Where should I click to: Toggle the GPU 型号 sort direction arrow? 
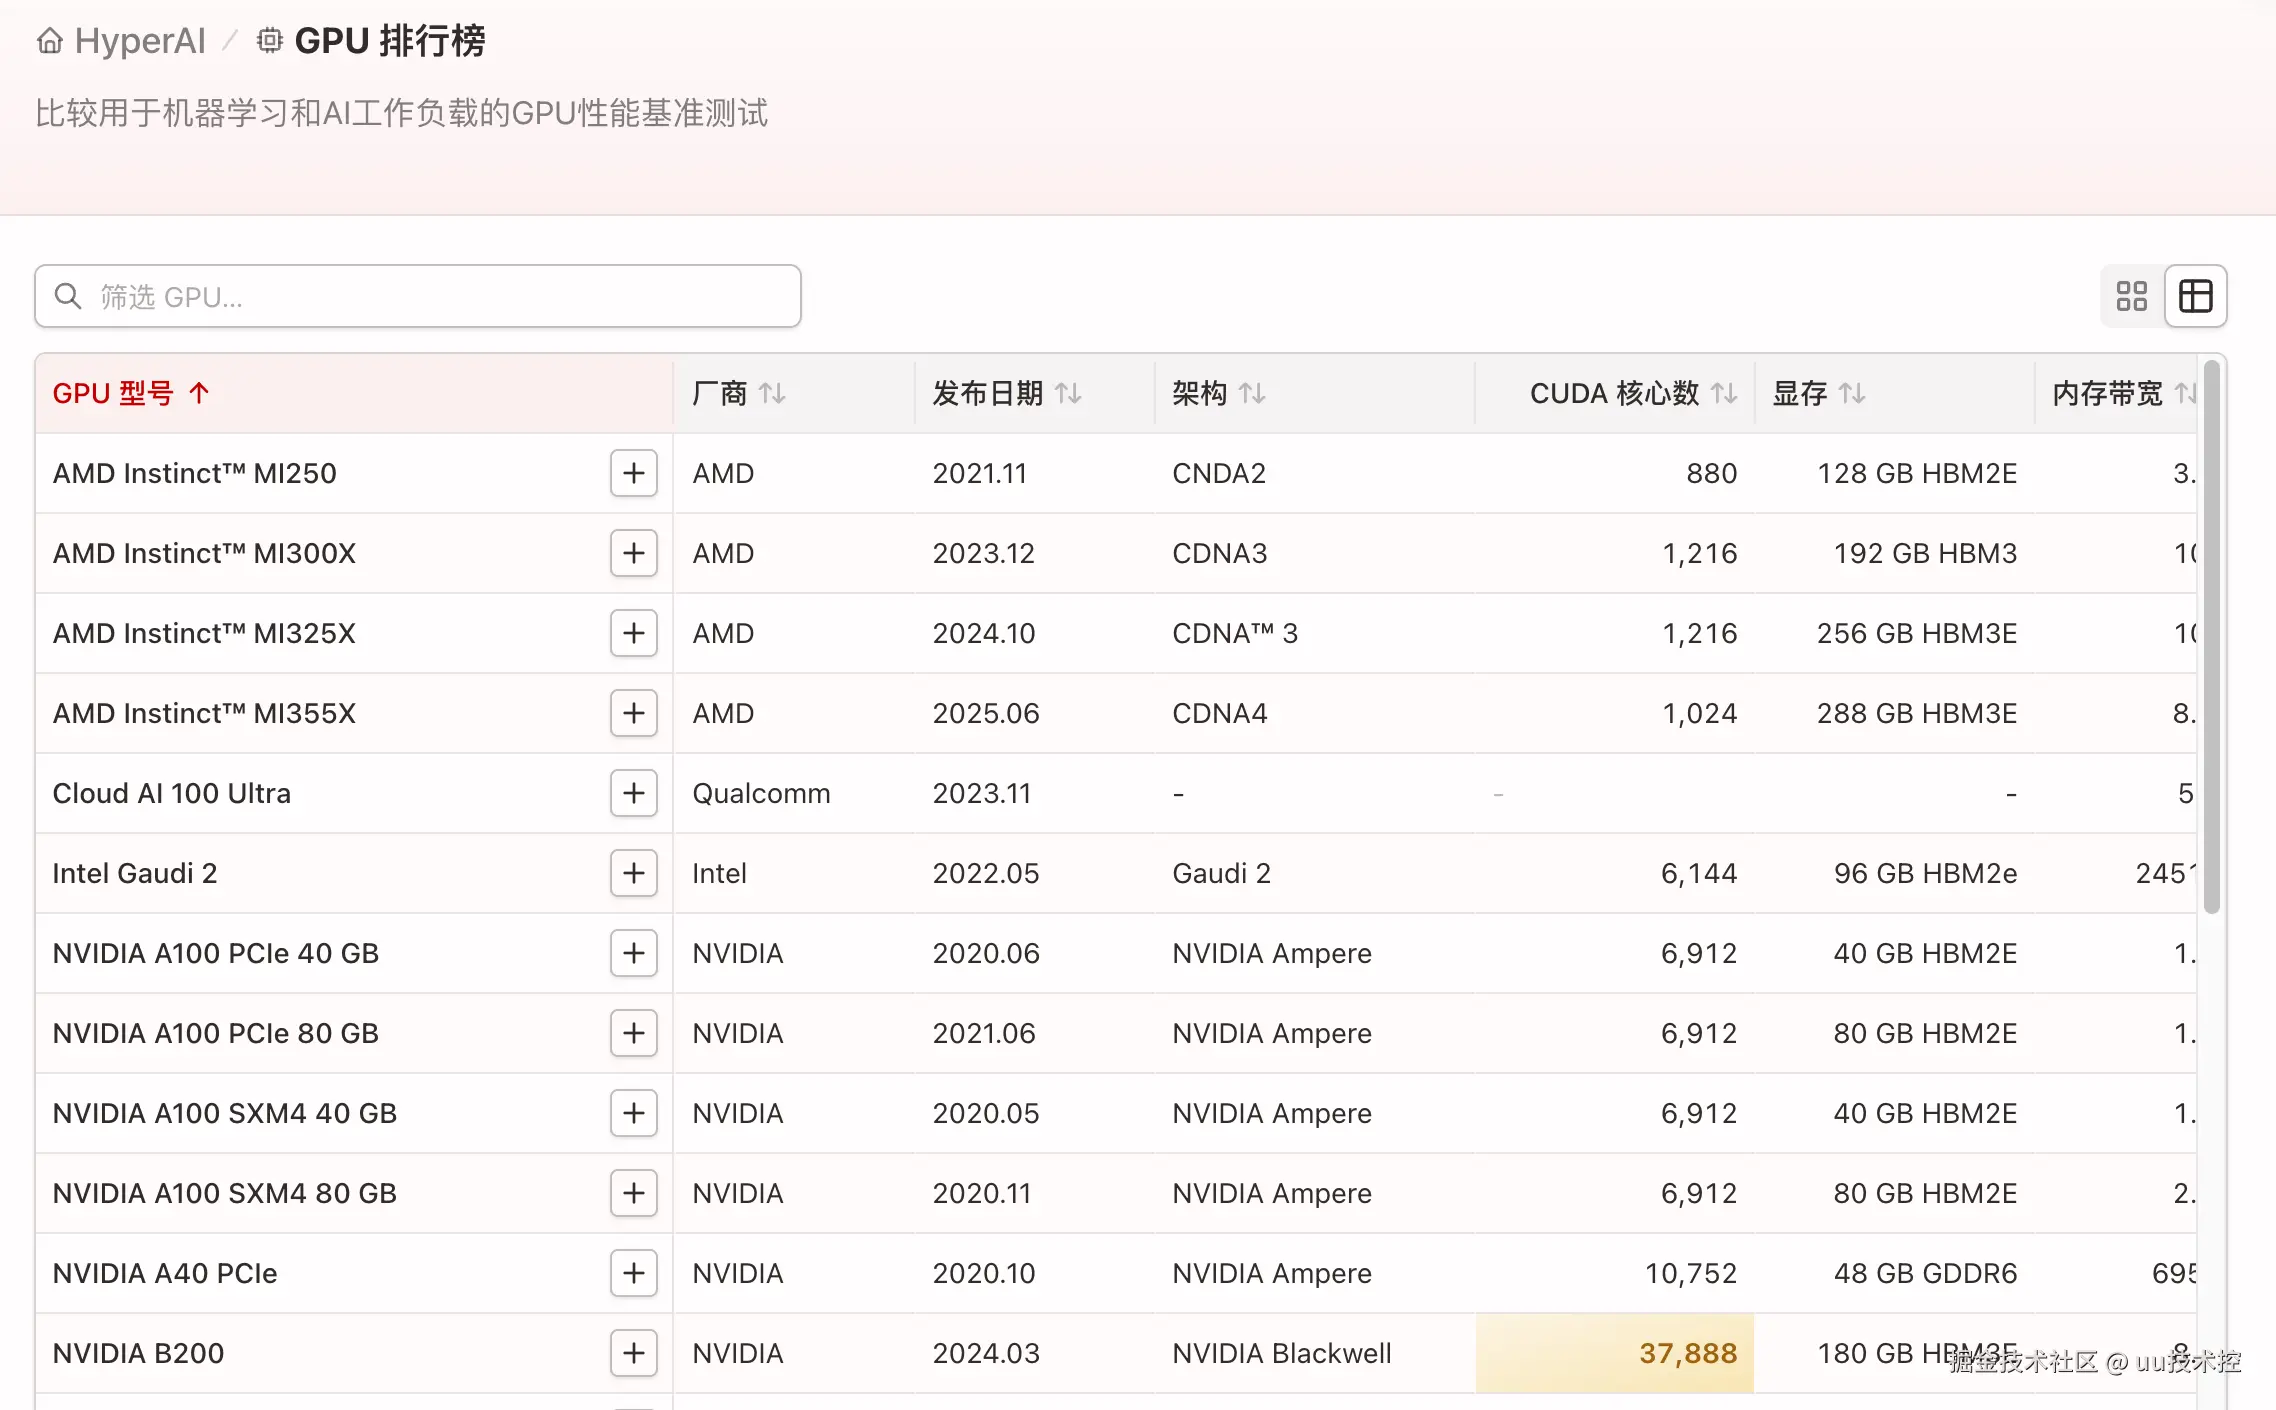tap(199, 393)
